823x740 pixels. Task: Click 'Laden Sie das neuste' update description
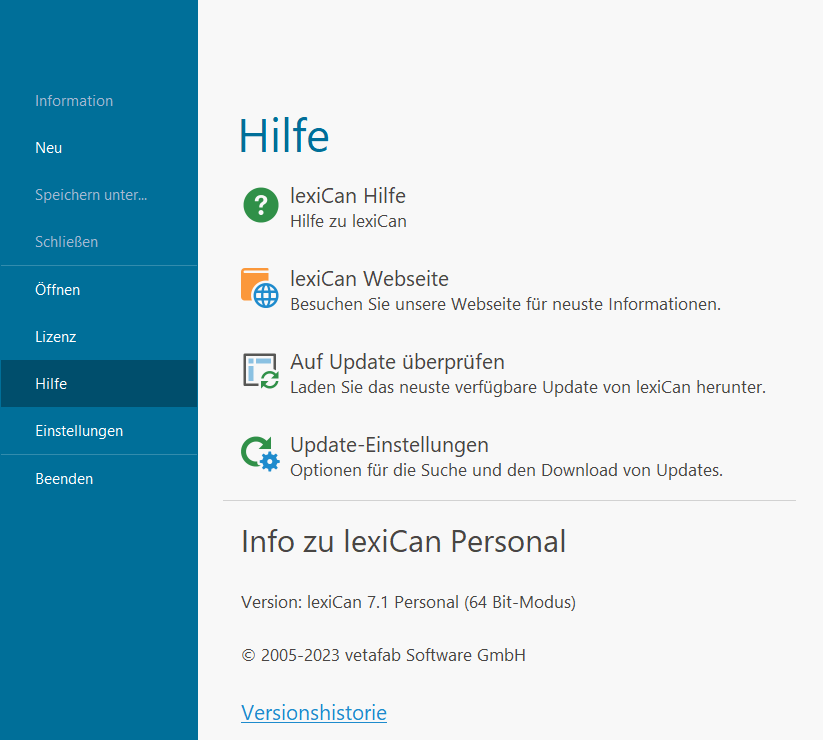527,387
